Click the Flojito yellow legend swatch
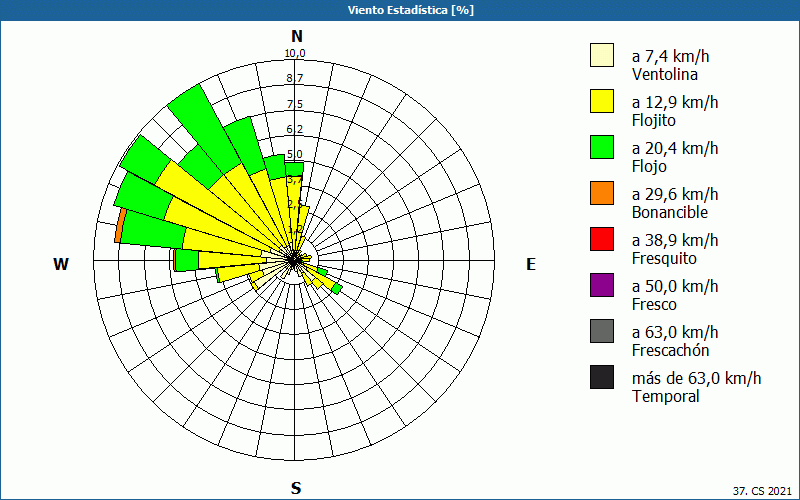 (602, 101)
